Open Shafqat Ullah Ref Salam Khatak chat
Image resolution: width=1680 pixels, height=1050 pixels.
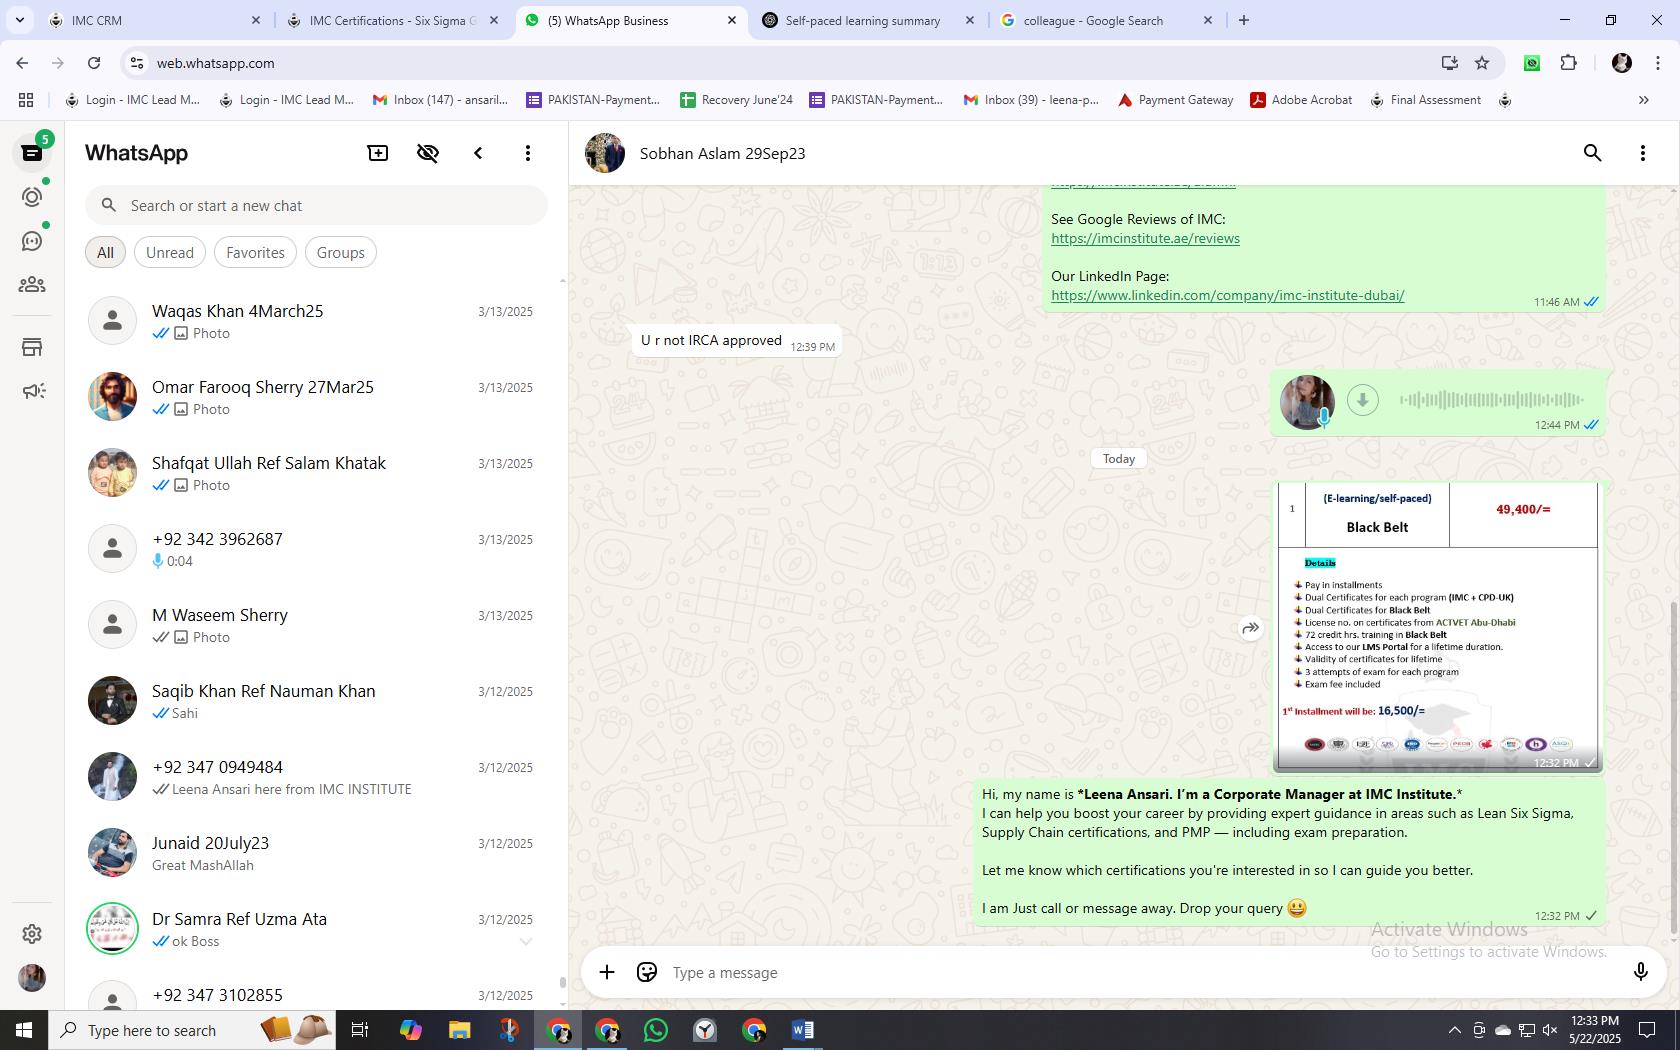[x=314, y=473]
